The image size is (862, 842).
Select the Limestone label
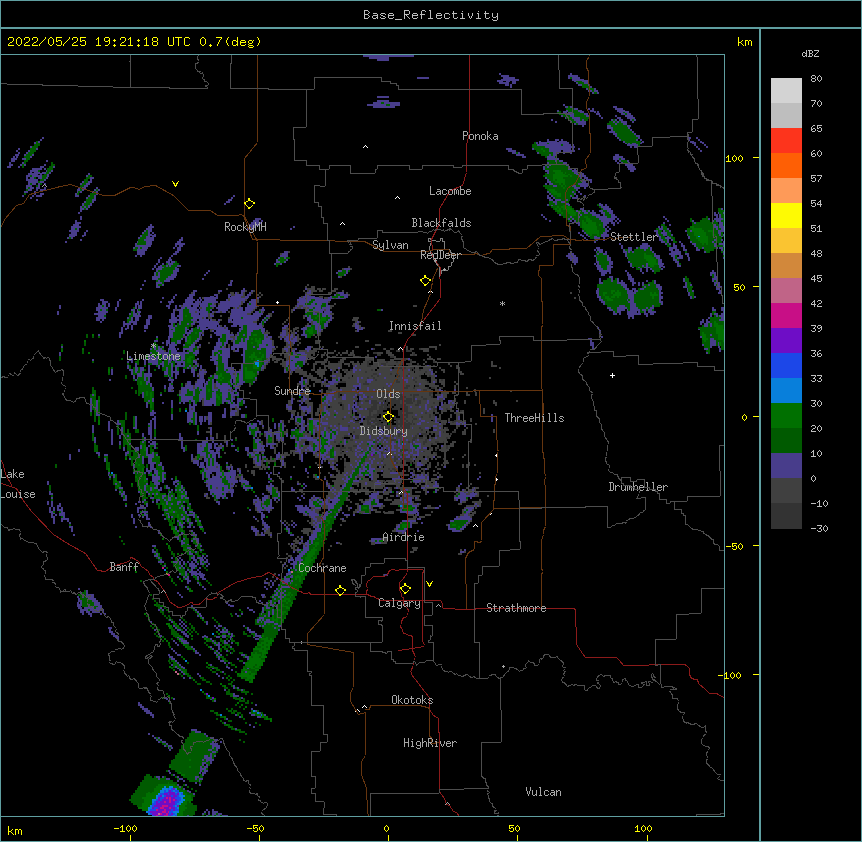(x=153, y=356)
